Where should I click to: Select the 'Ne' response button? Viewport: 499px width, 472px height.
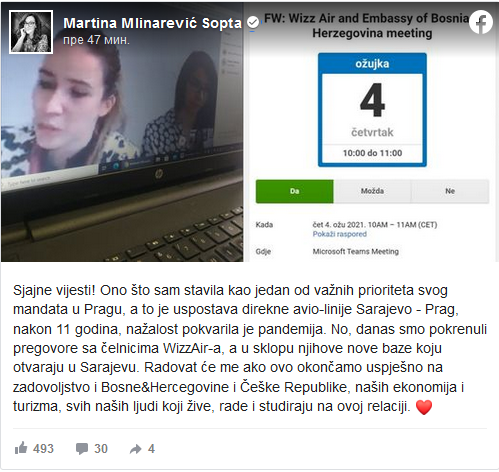[450, 191]
